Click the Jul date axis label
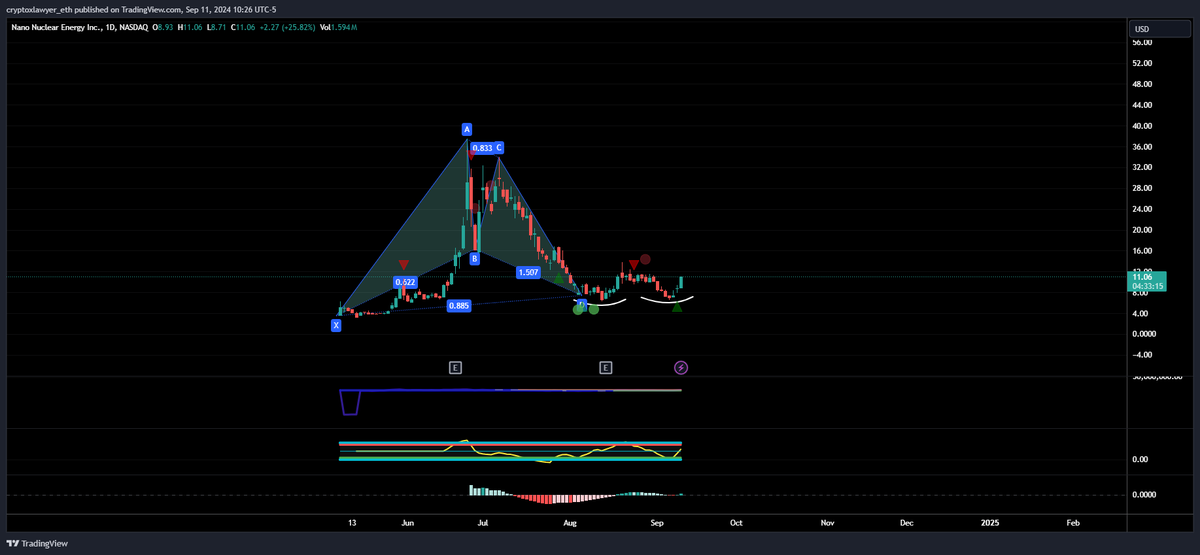 coord(482,522)
